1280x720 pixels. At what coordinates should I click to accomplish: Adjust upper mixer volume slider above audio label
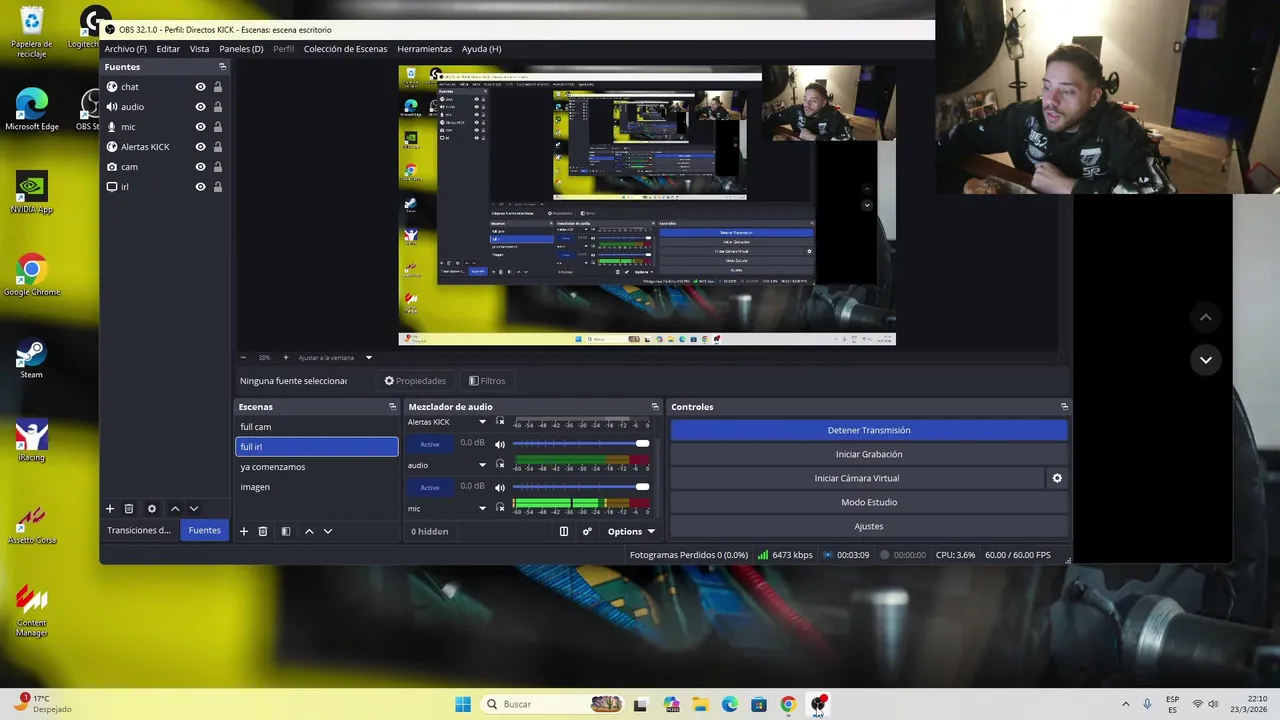pyautogui.click(x=580, y=443)
